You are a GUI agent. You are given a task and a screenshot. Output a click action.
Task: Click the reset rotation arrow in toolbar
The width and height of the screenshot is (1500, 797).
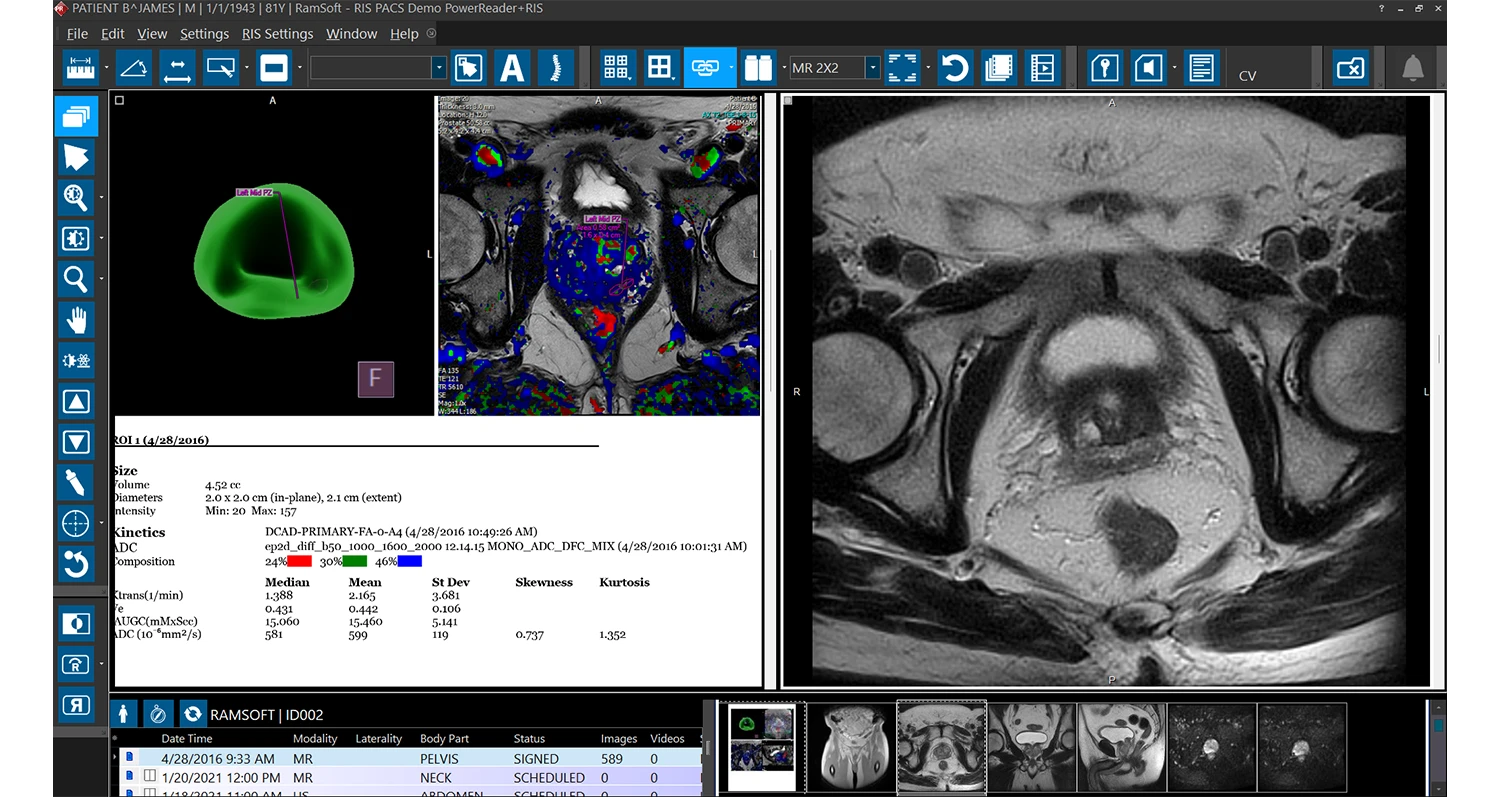point(954,68)
